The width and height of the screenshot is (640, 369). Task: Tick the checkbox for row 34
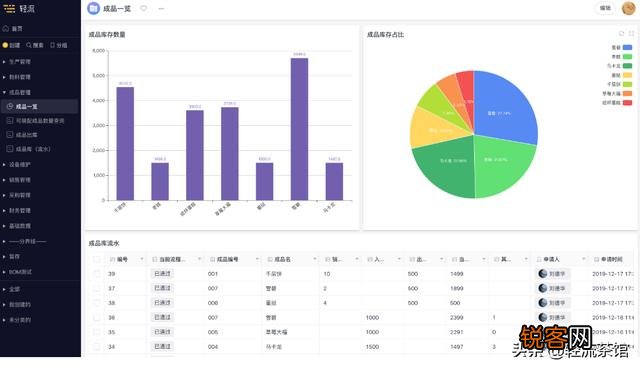click(97, 347)
